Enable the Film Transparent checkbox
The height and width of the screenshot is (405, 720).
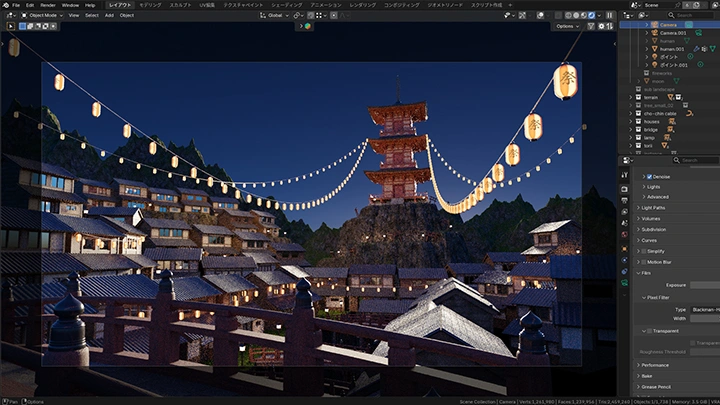649,331
